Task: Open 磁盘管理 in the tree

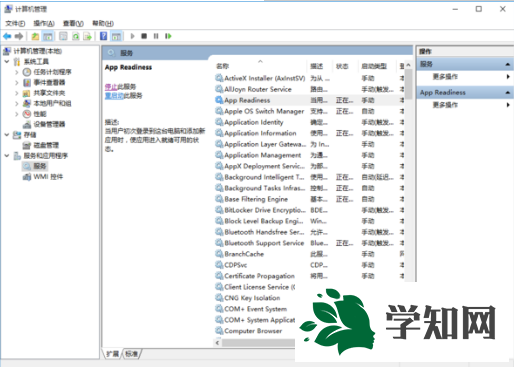Action: [x=46, y=145]
